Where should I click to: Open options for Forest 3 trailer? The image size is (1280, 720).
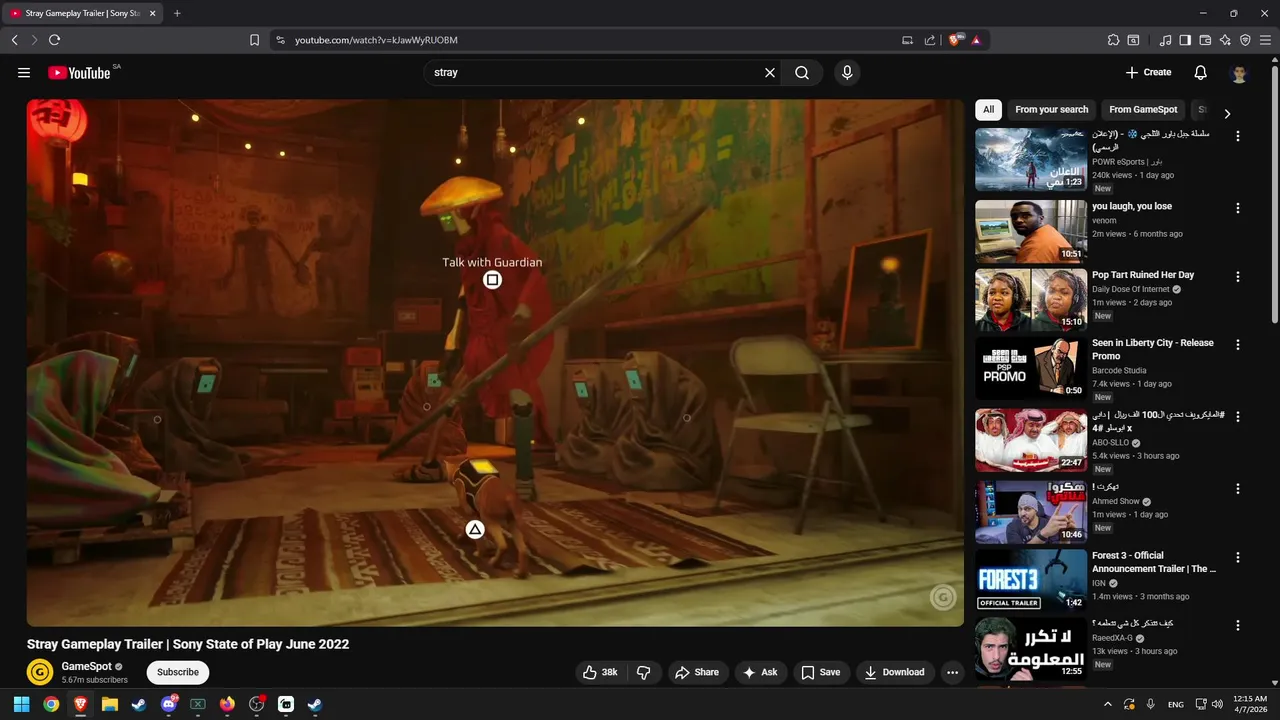(1238, 557)
